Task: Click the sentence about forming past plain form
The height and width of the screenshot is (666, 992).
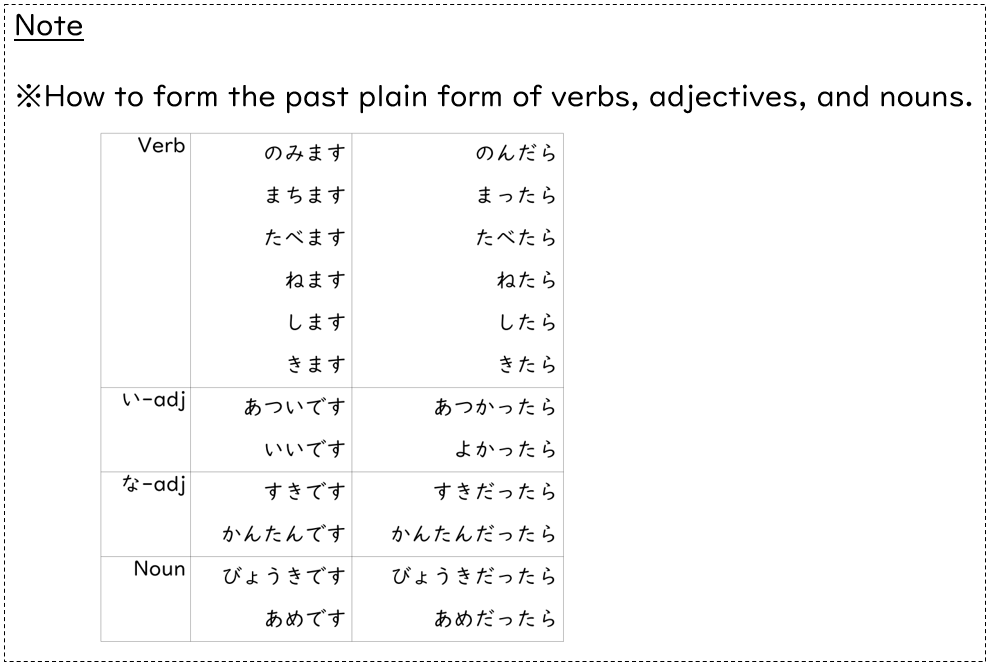Action: coord(494,97)
